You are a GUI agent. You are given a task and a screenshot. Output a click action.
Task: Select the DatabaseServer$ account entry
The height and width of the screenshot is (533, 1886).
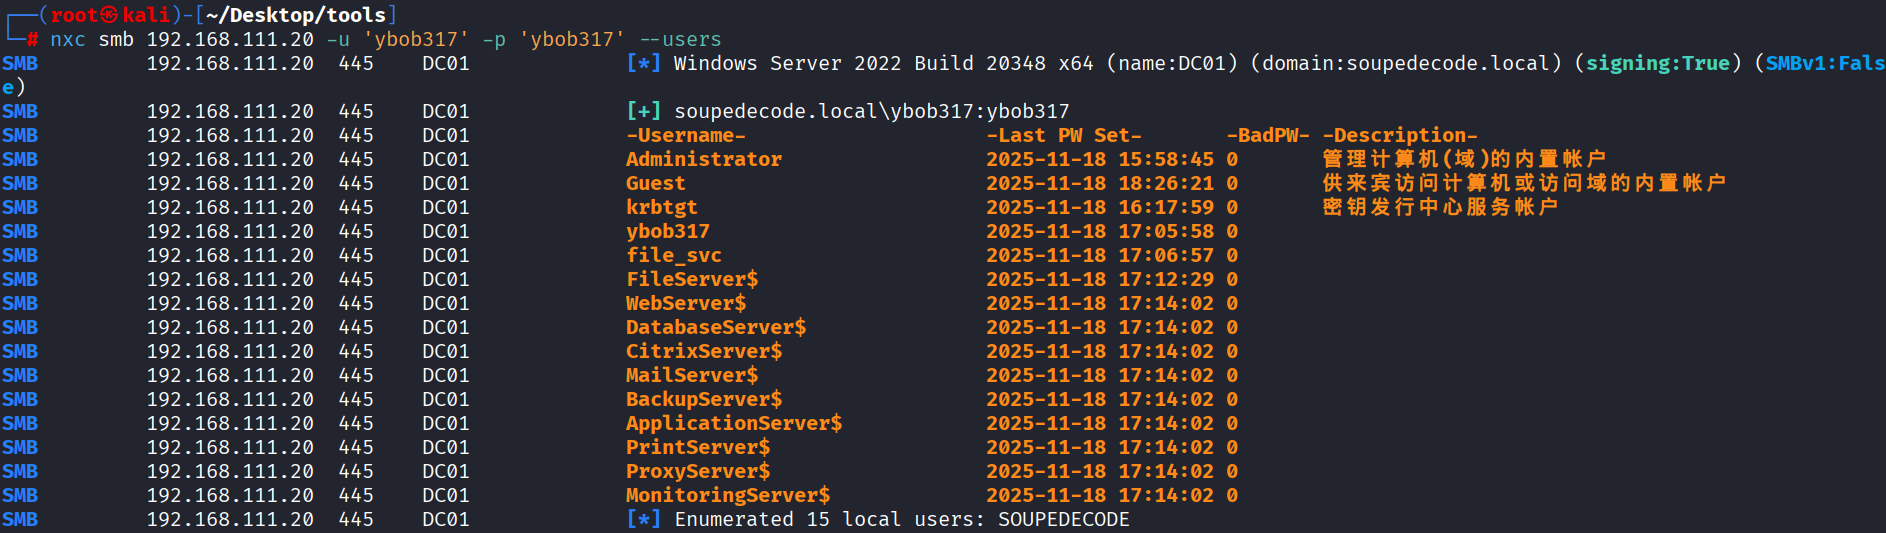pos(716,327)
